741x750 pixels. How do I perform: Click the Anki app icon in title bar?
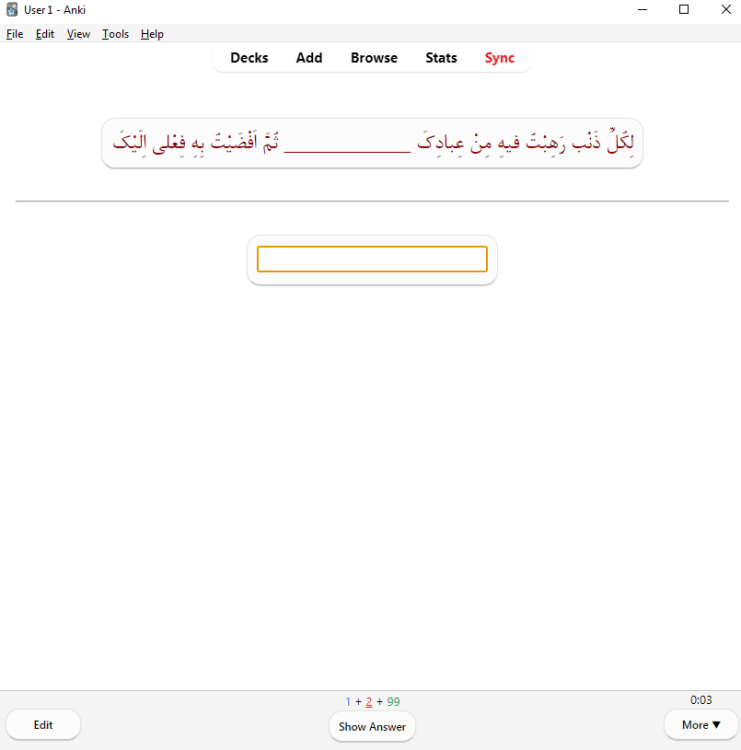pos(12,10)
